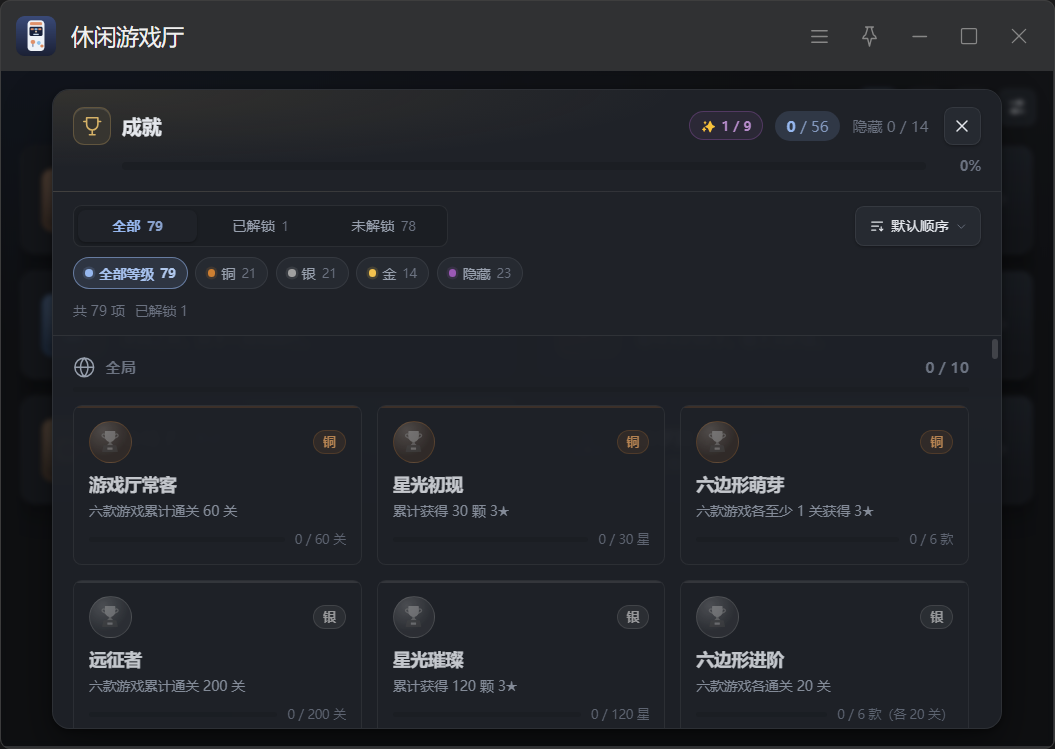Click trophy icon on 游戏厅常客 card
Screen dimensions: 1055x749
(110, 441)
